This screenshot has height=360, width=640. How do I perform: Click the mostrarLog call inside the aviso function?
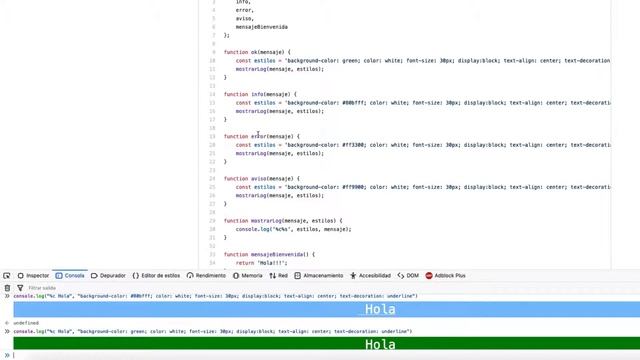(280, 196)
